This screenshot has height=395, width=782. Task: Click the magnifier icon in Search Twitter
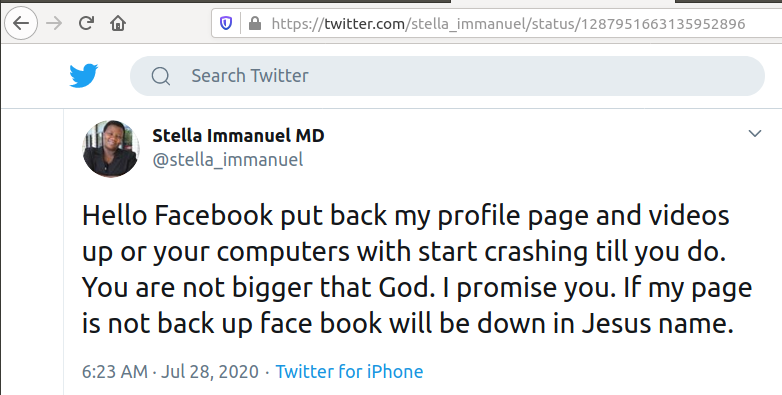161,76
